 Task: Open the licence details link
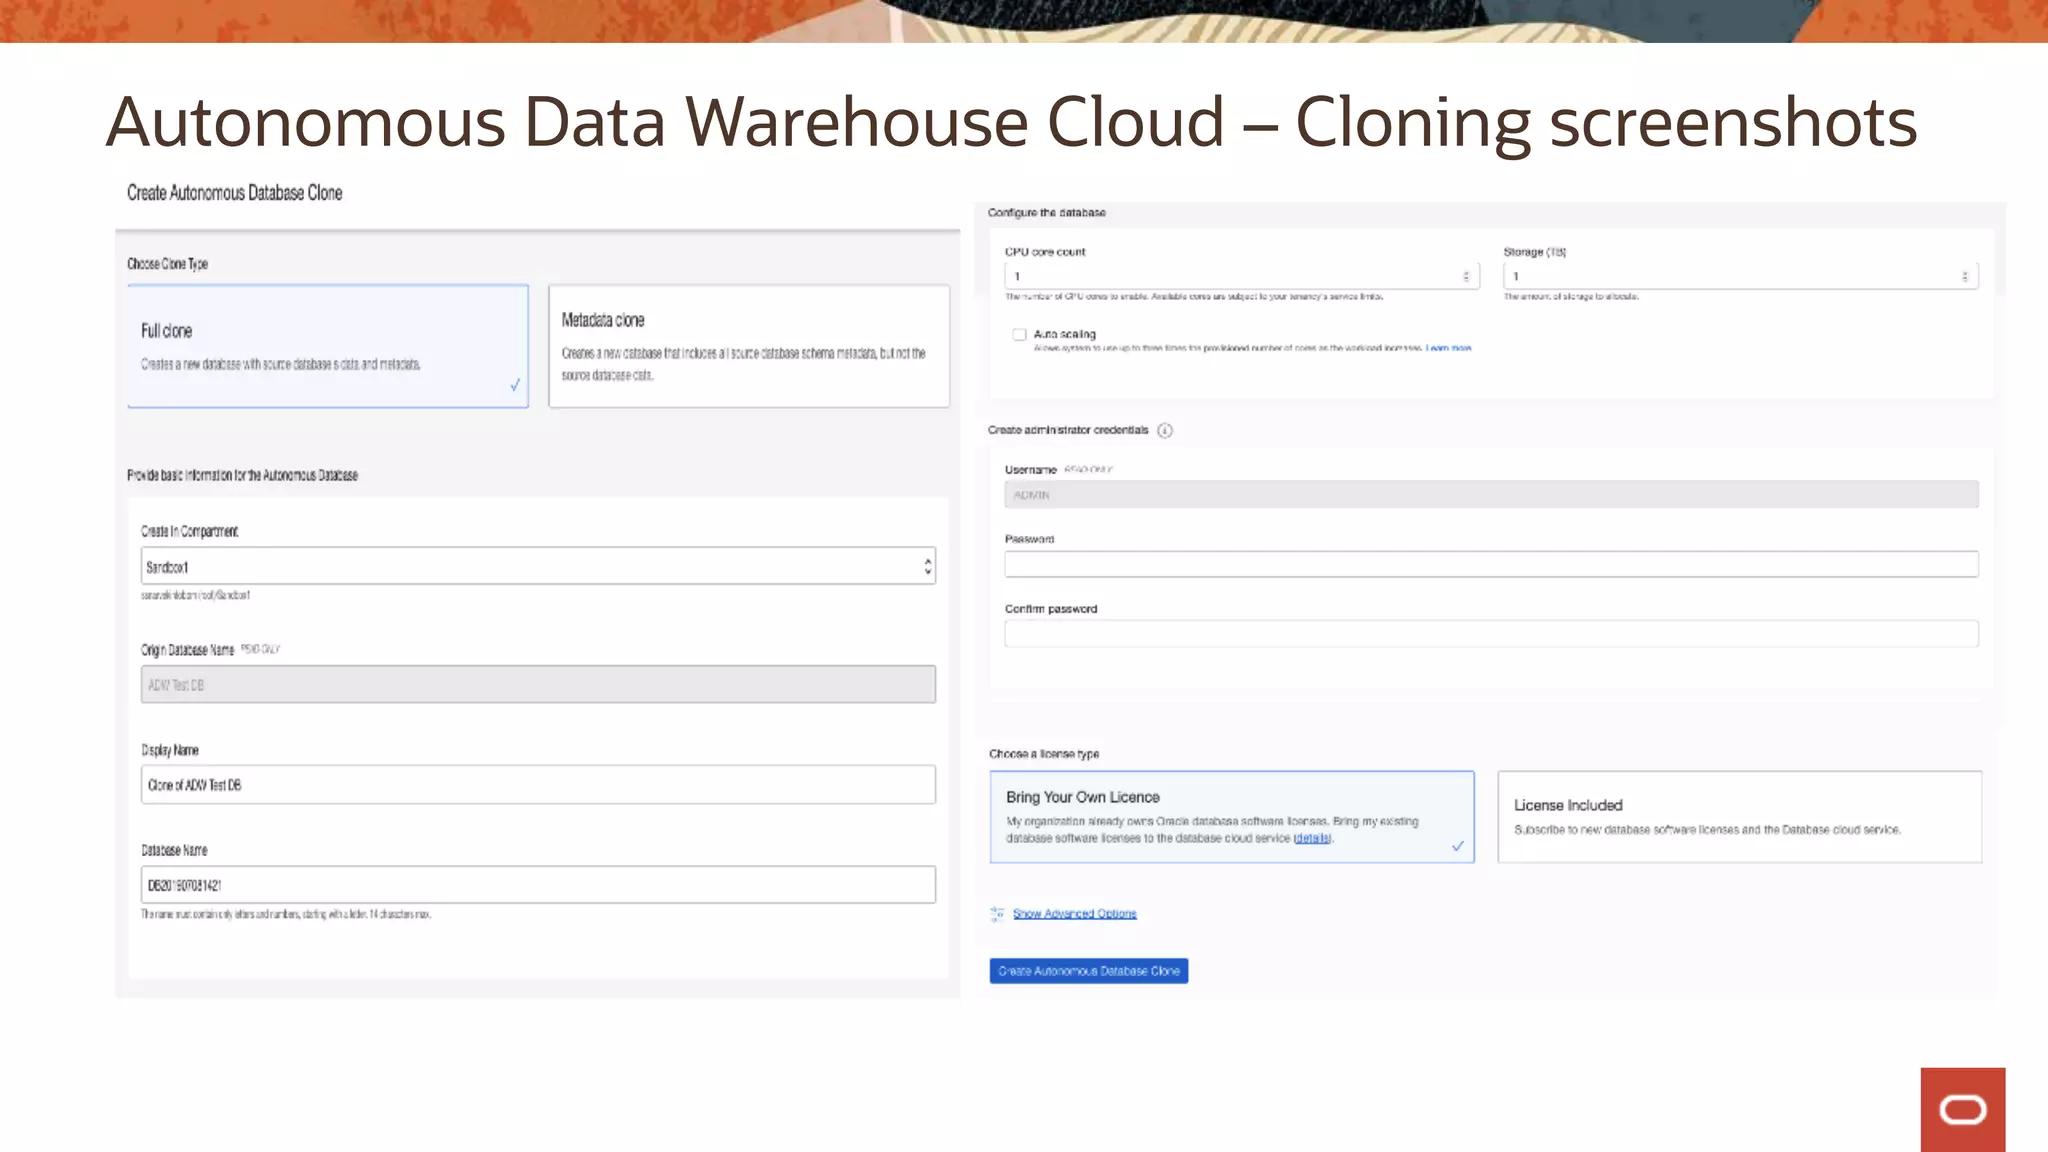pyautogui.click(x=1312, y=838)
